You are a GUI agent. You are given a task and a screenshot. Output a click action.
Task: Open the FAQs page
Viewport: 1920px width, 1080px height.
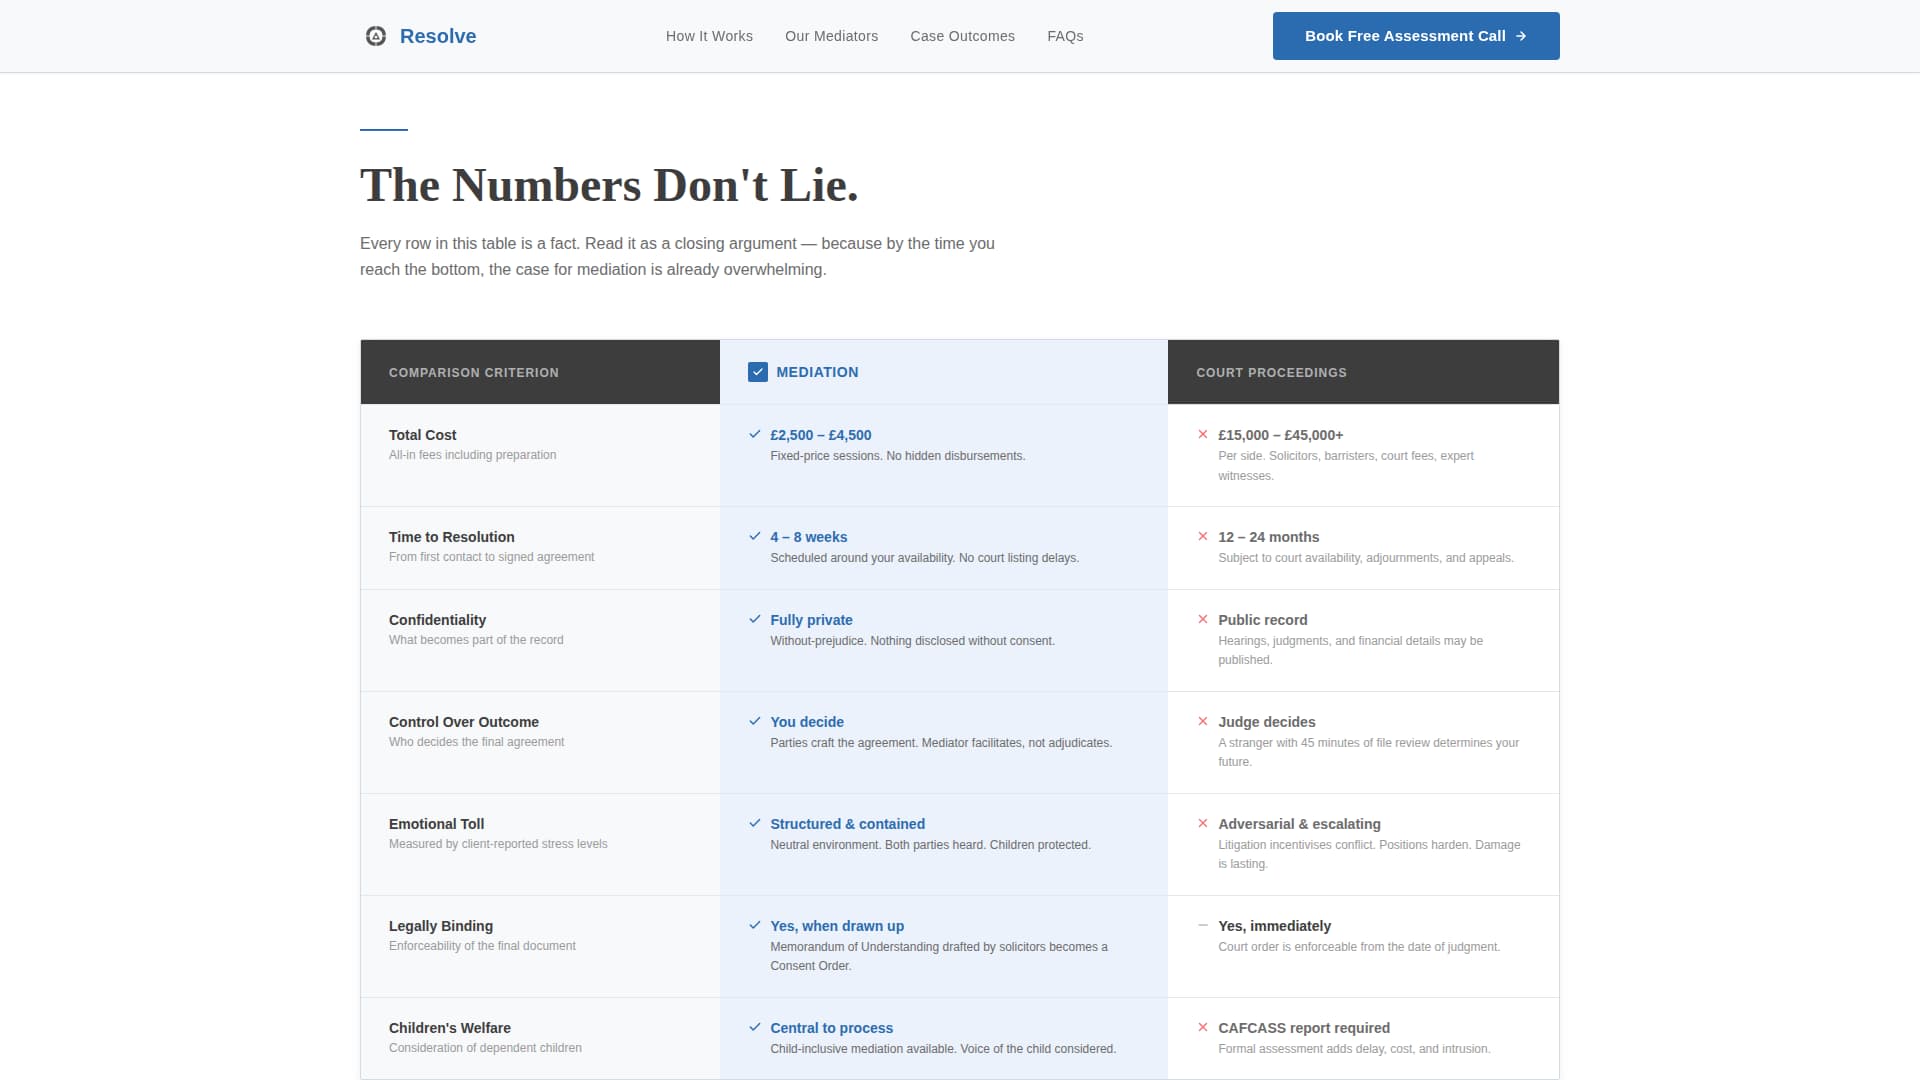(x=1065, y=36)
